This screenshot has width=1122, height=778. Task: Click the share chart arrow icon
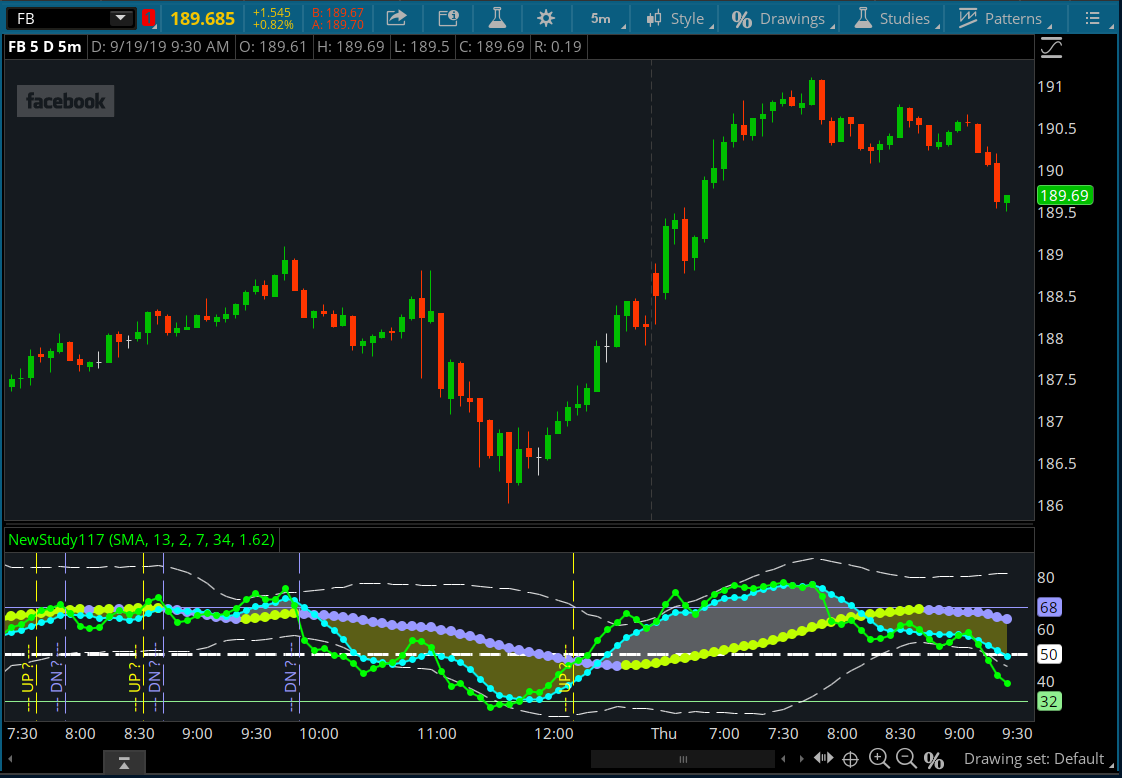pyautogui.click(x=397, y=18)
